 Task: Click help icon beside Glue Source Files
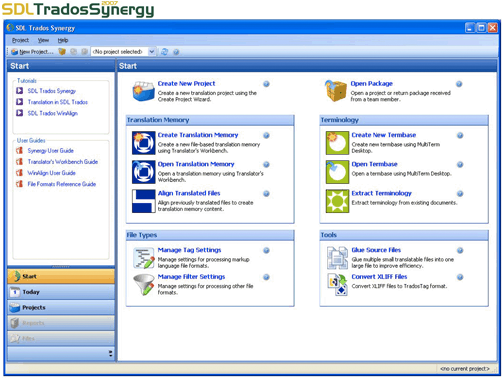460,250
